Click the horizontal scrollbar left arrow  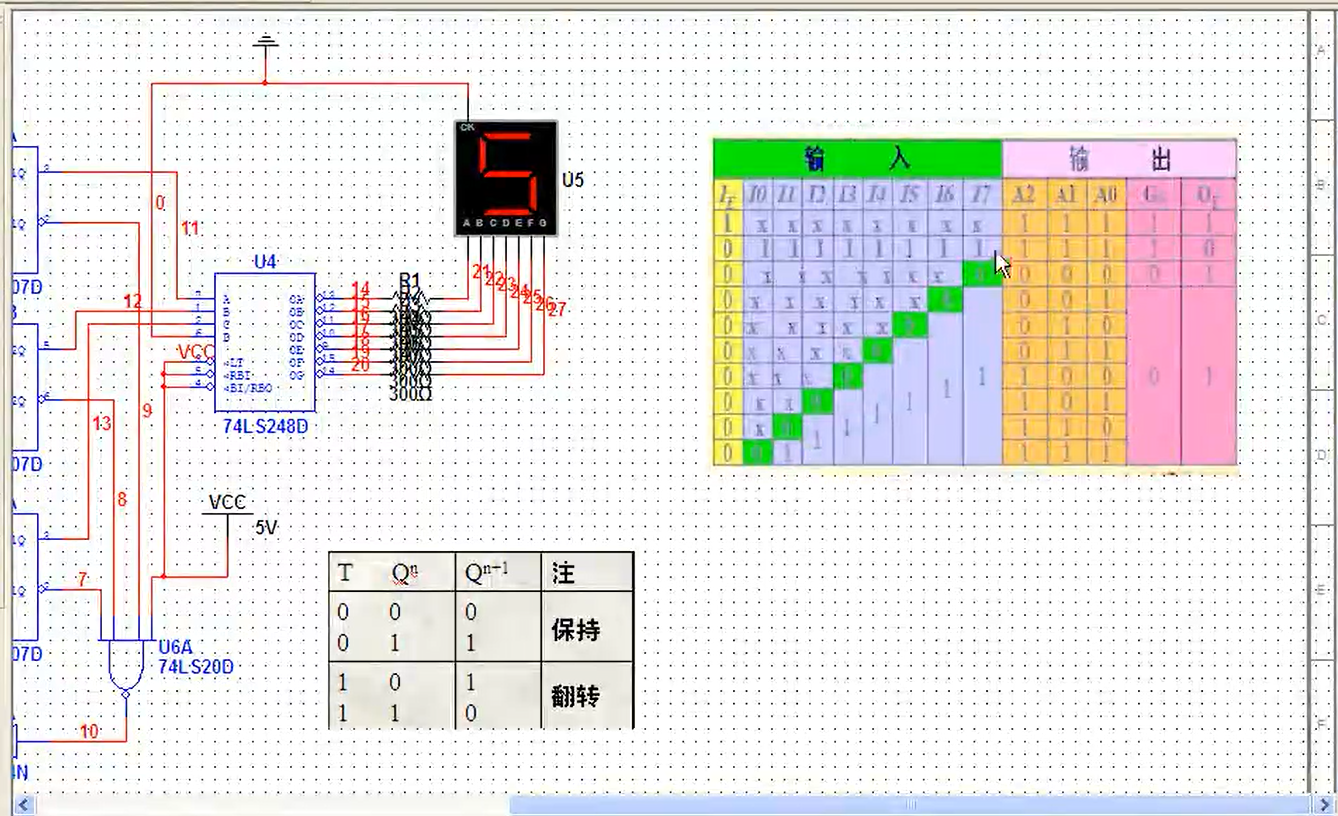coord(22,805)
